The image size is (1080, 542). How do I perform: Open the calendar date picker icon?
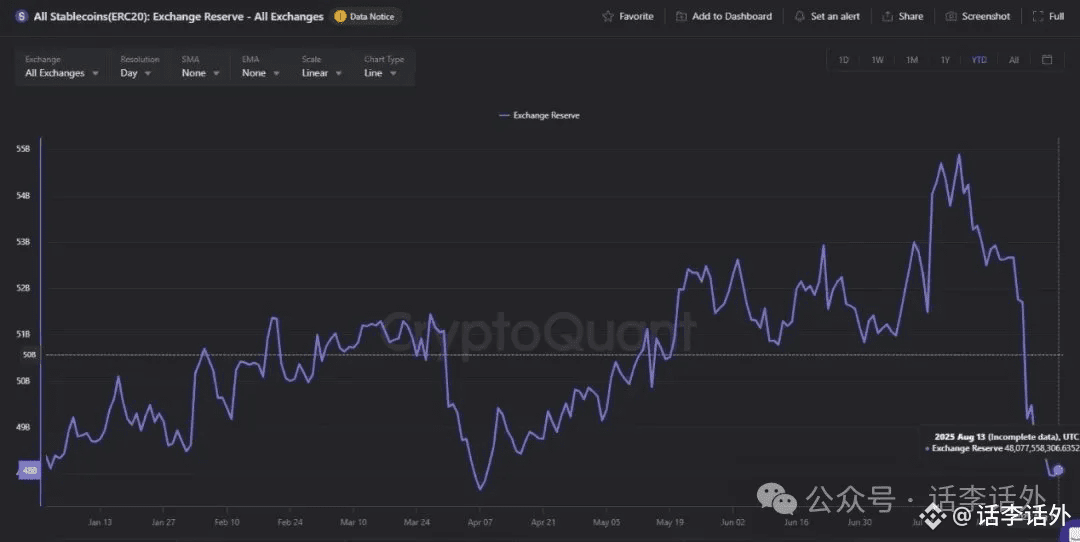tap(1047, 60)
